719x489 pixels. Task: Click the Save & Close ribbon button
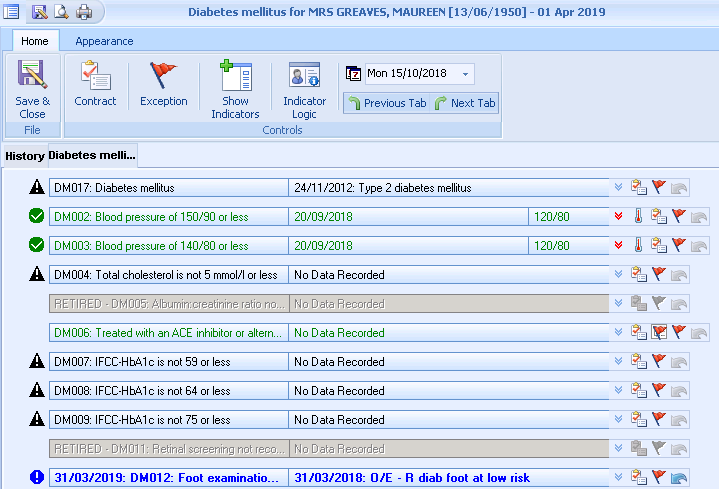pyautogui.click(x=32, y=89)
